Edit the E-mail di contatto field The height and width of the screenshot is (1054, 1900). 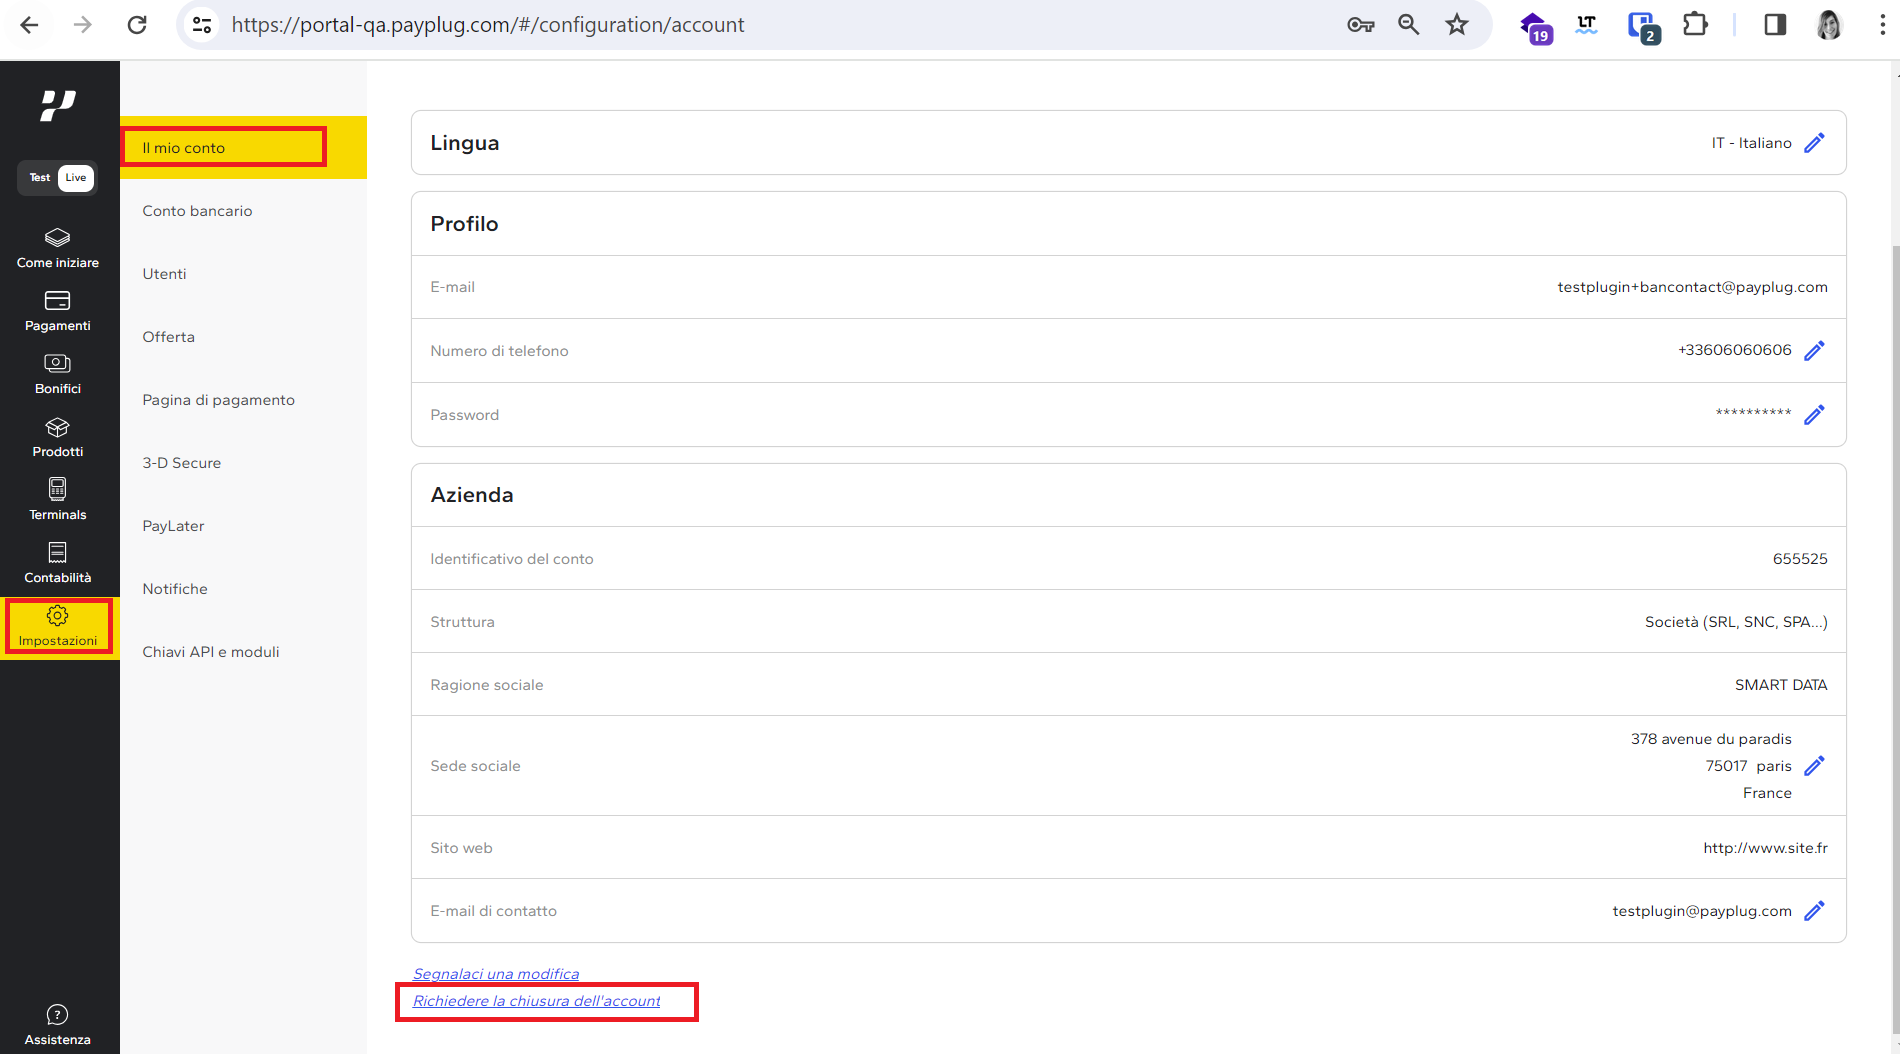(1814, 911)
